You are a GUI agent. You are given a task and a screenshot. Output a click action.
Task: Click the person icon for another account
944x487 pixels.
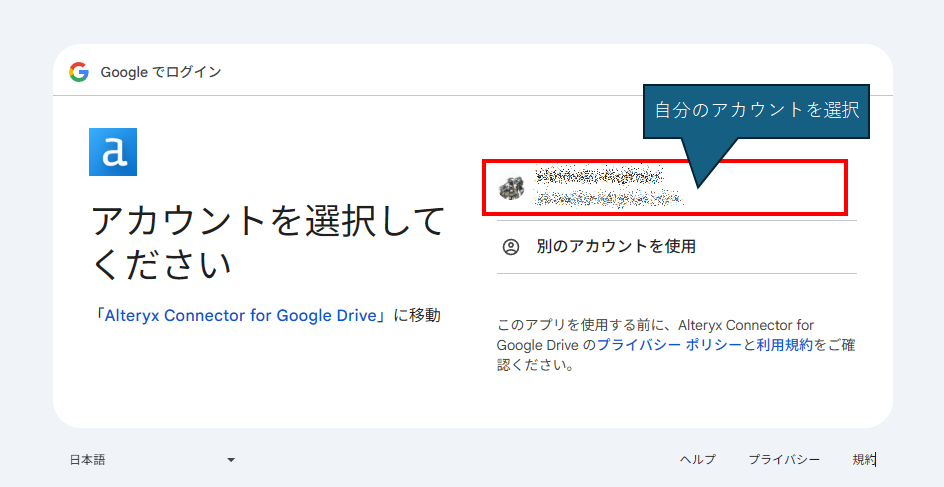pyautogui.click(x=511, y=247)
